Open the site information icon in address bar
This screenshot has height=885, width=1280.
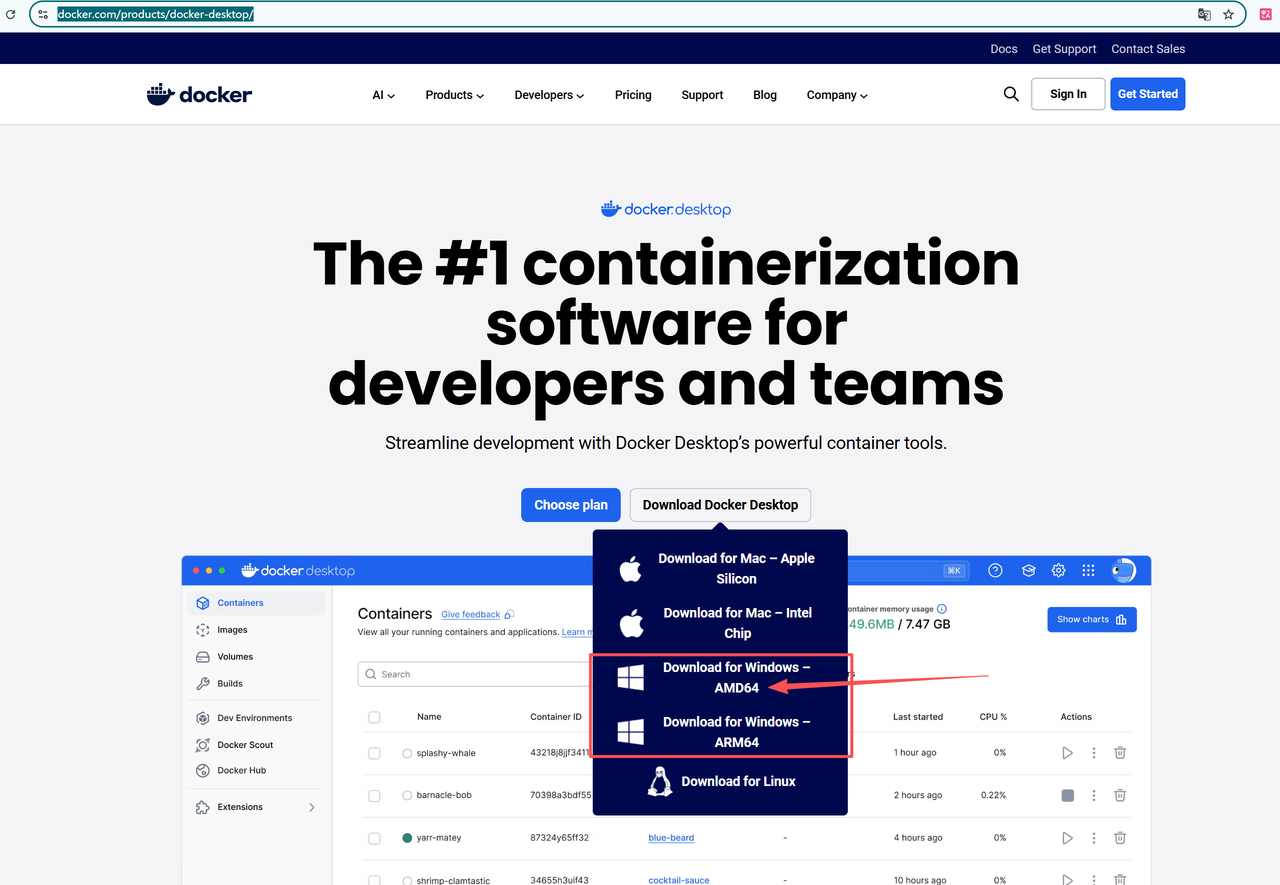click(43, 14)
